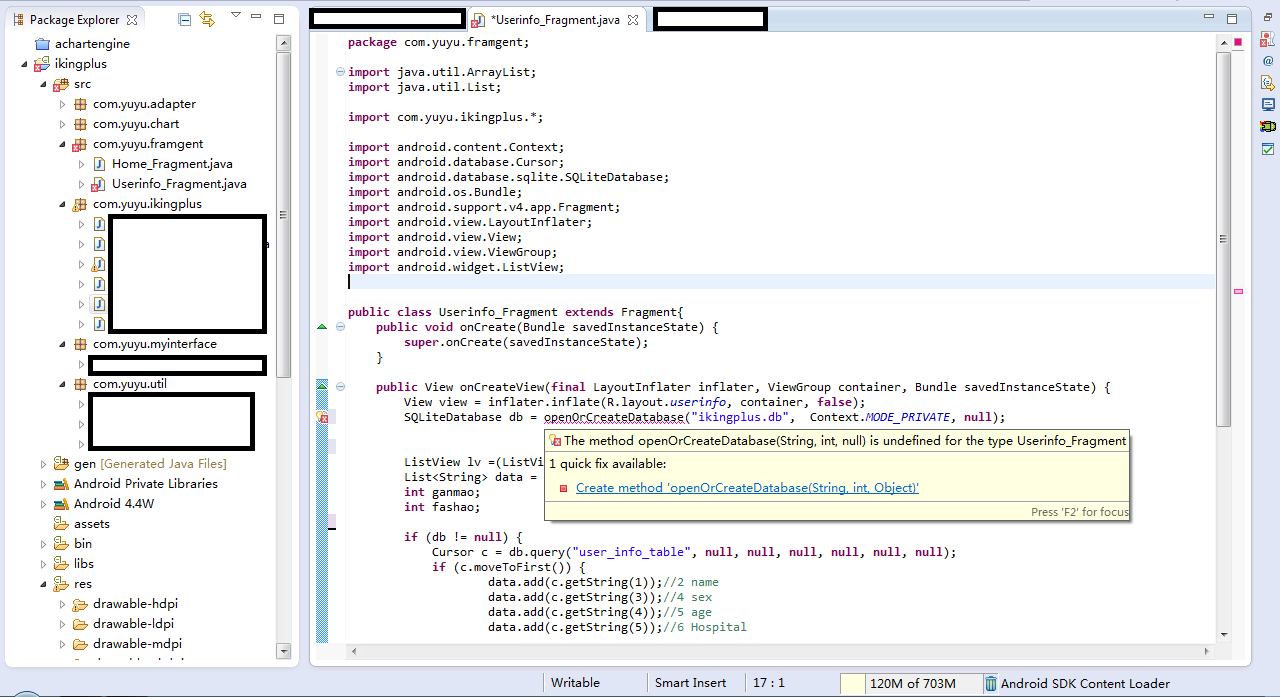The height and width of the screenshot is (697, 1280).
Task: Open the Android robot view in right trim
Action: pos(1268,127)
